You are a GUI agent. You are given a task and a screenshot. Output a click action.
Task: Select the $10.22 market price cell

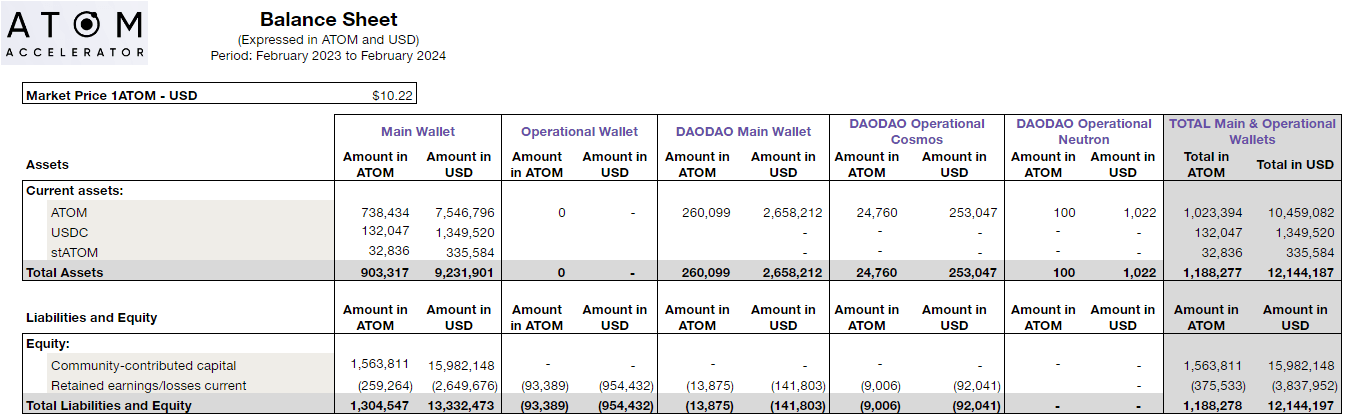point(391,96)
